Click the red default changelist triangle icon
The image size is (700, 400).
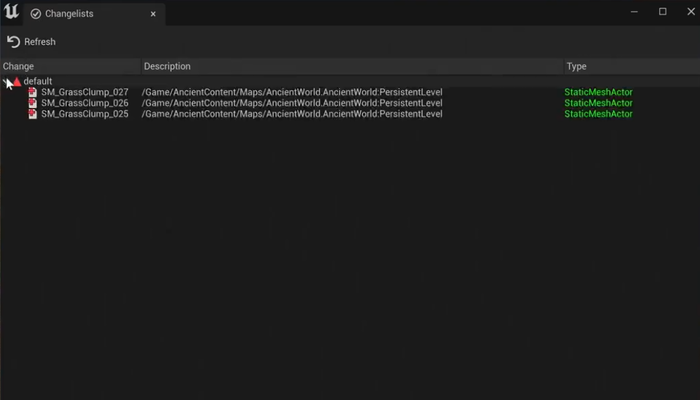coord(16,81)
